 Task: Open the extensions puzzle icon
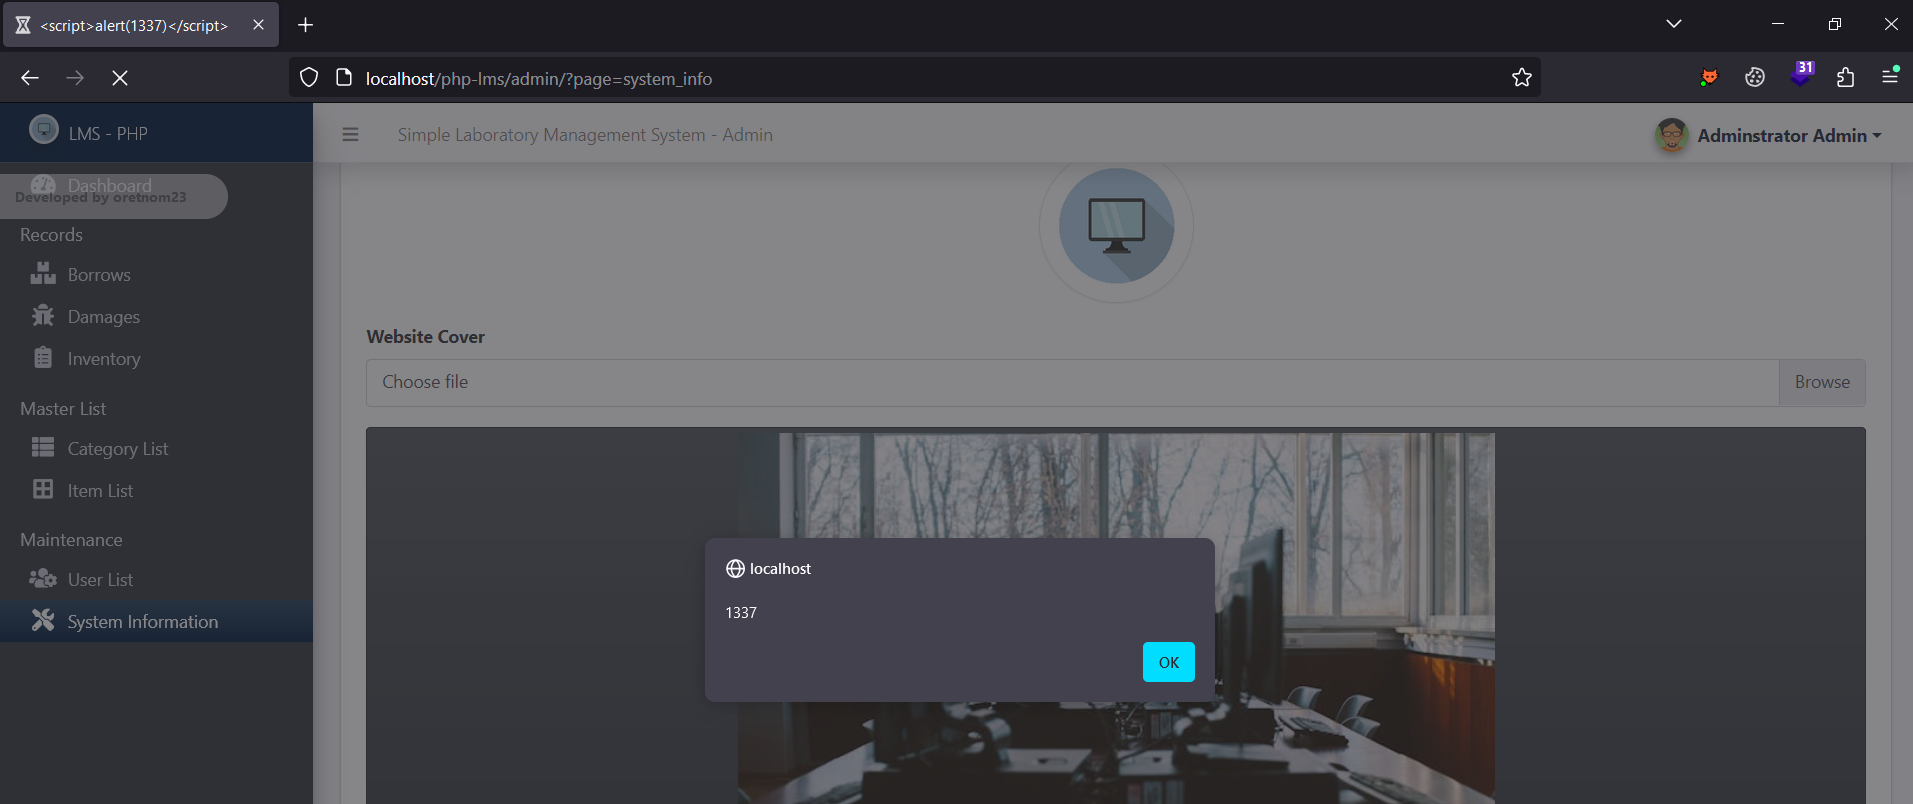pyautogui.click(x=1846, y=78)
